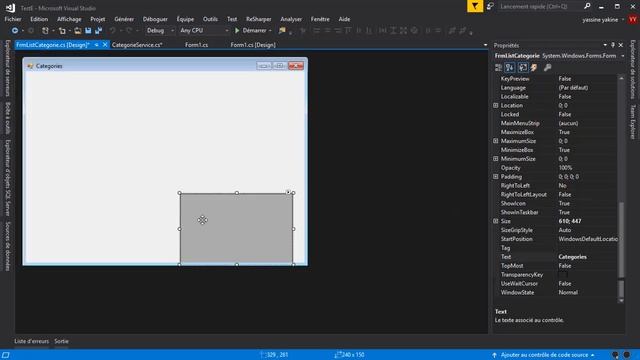Screen dimensions: 640x360
Task: Pin the Properties panel with auto-hide icon
Action: [613, 45]
